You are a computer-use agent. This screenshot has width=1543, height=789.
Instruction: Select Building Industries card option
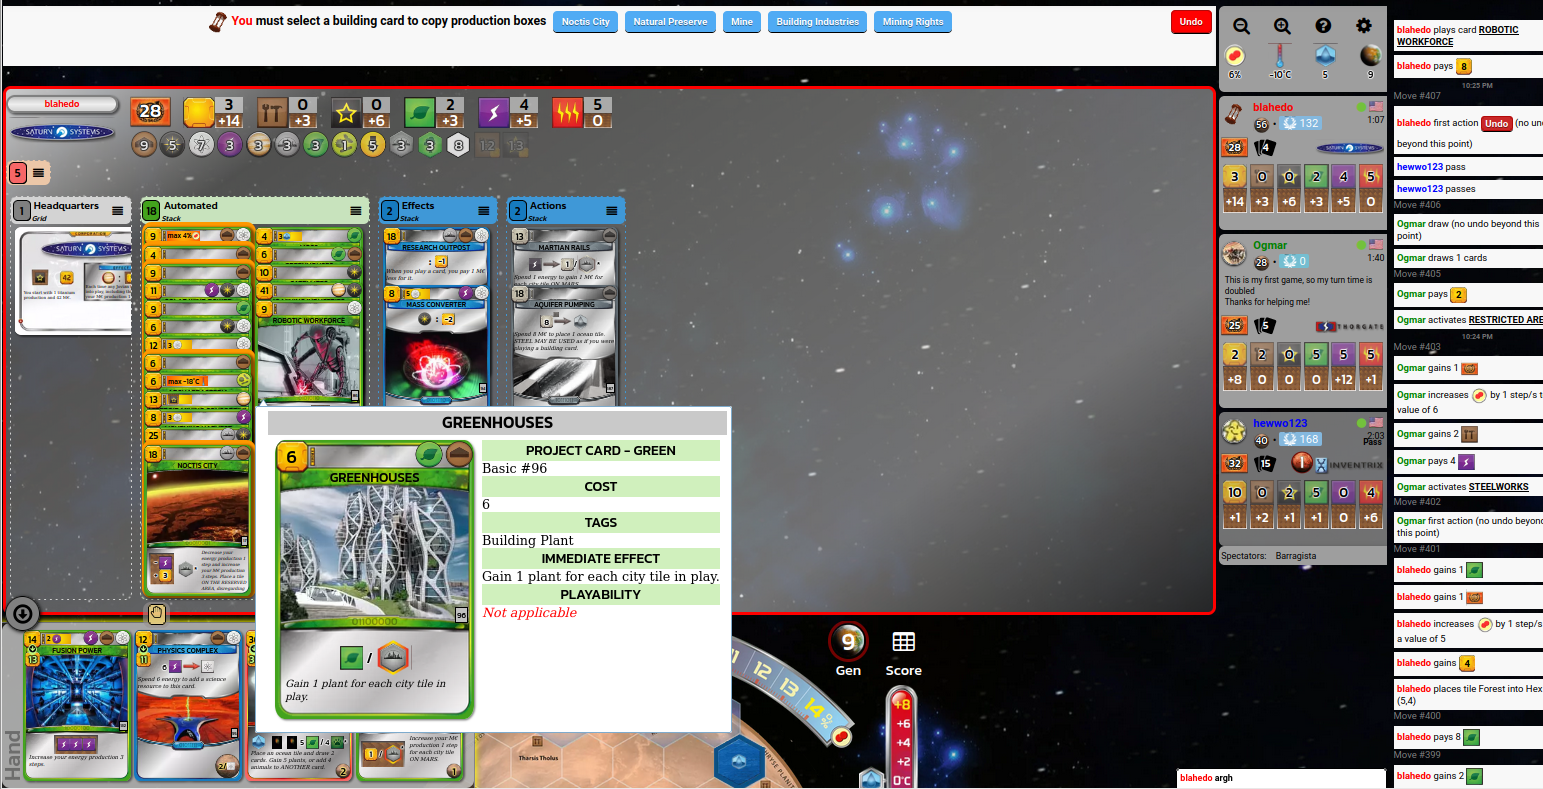coord(817,21)
